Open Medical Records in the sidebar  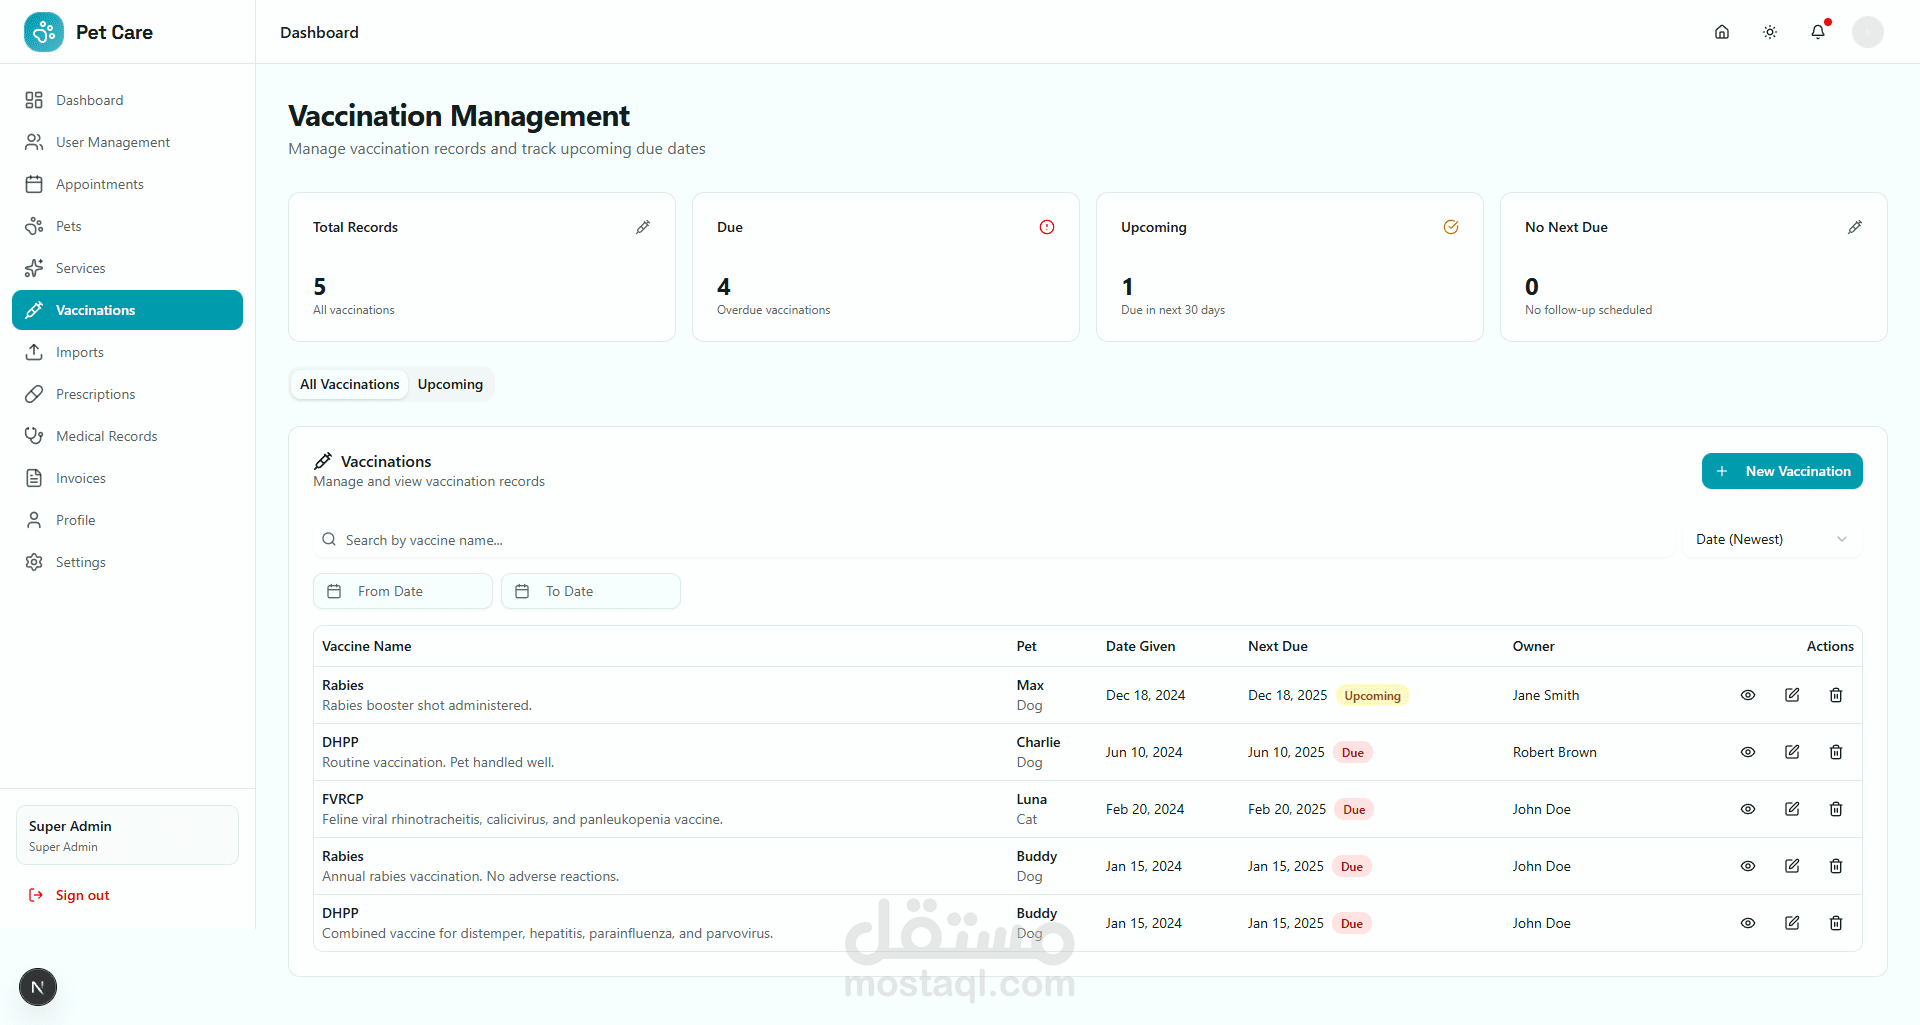coord(127,436)
